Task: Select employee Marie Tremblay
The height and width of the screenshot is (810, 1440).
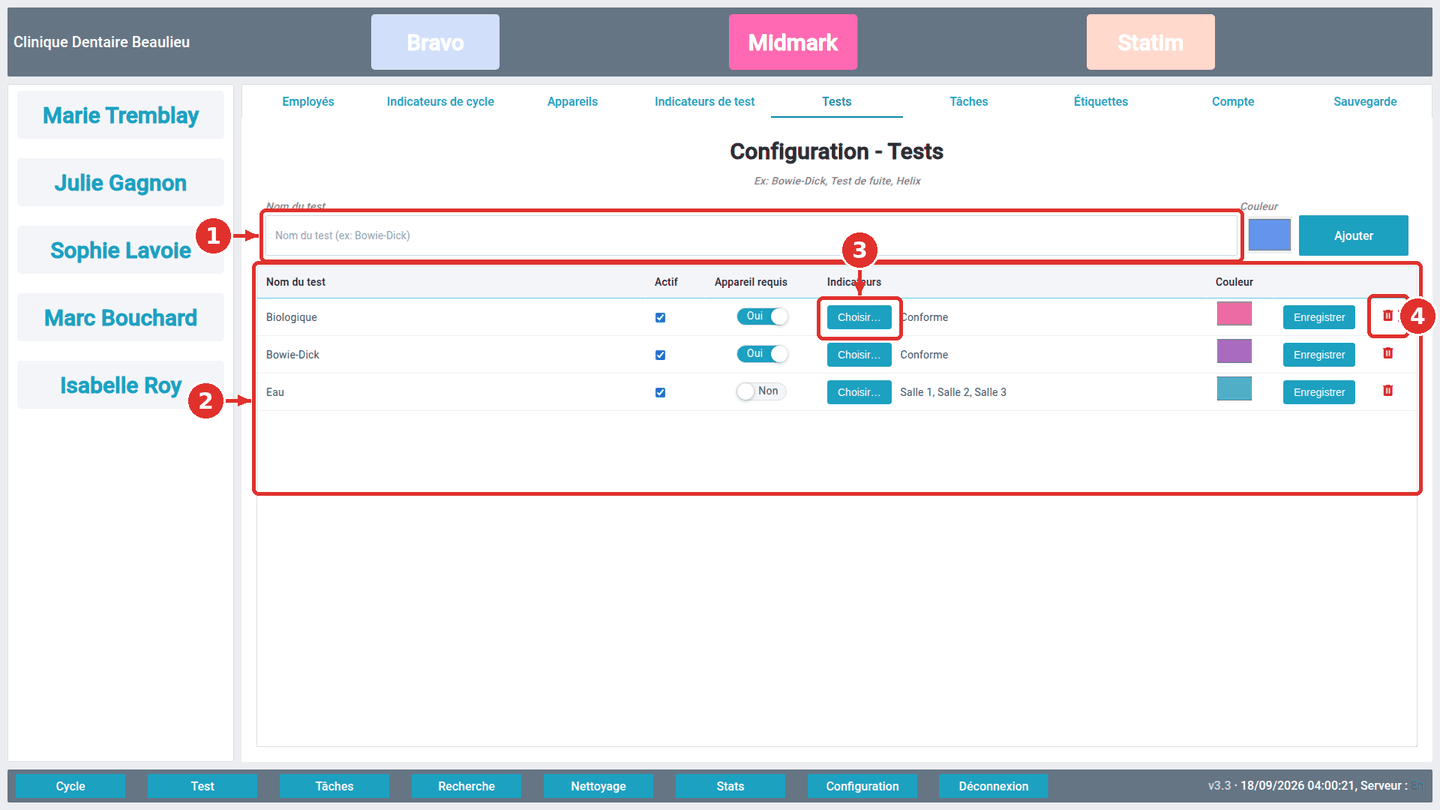Action: [121, 115]
